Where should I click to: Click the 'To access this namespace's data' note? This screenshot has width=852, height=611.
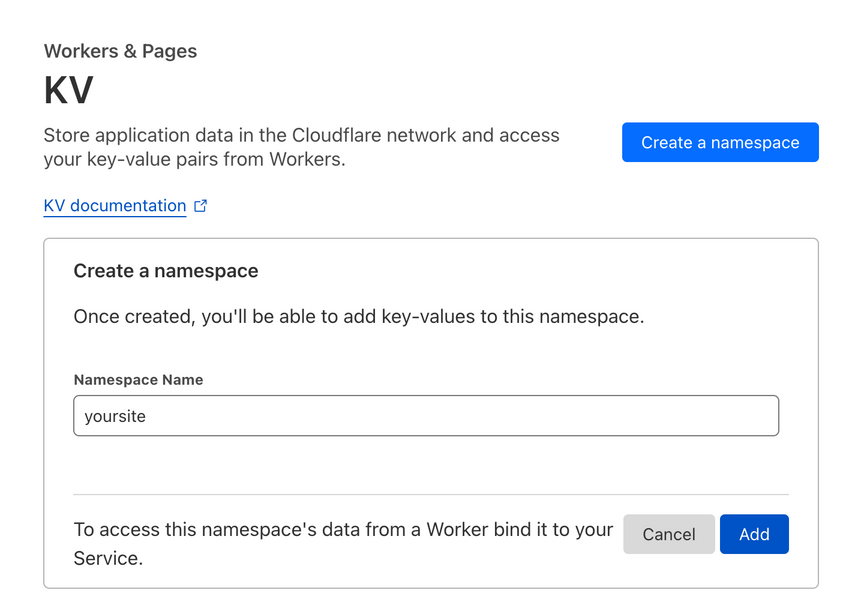pos(343,530)
